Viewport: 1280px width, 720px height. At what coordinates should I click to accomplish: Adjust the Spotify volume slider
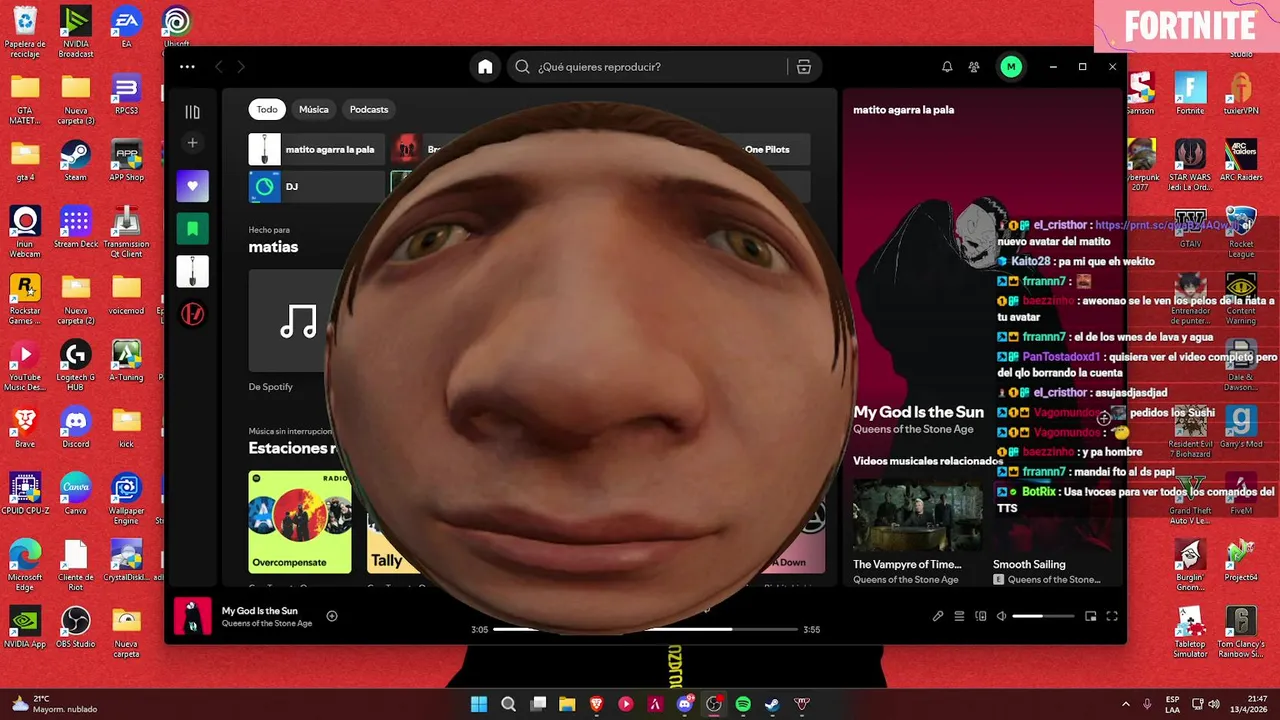coord(1043,616)
